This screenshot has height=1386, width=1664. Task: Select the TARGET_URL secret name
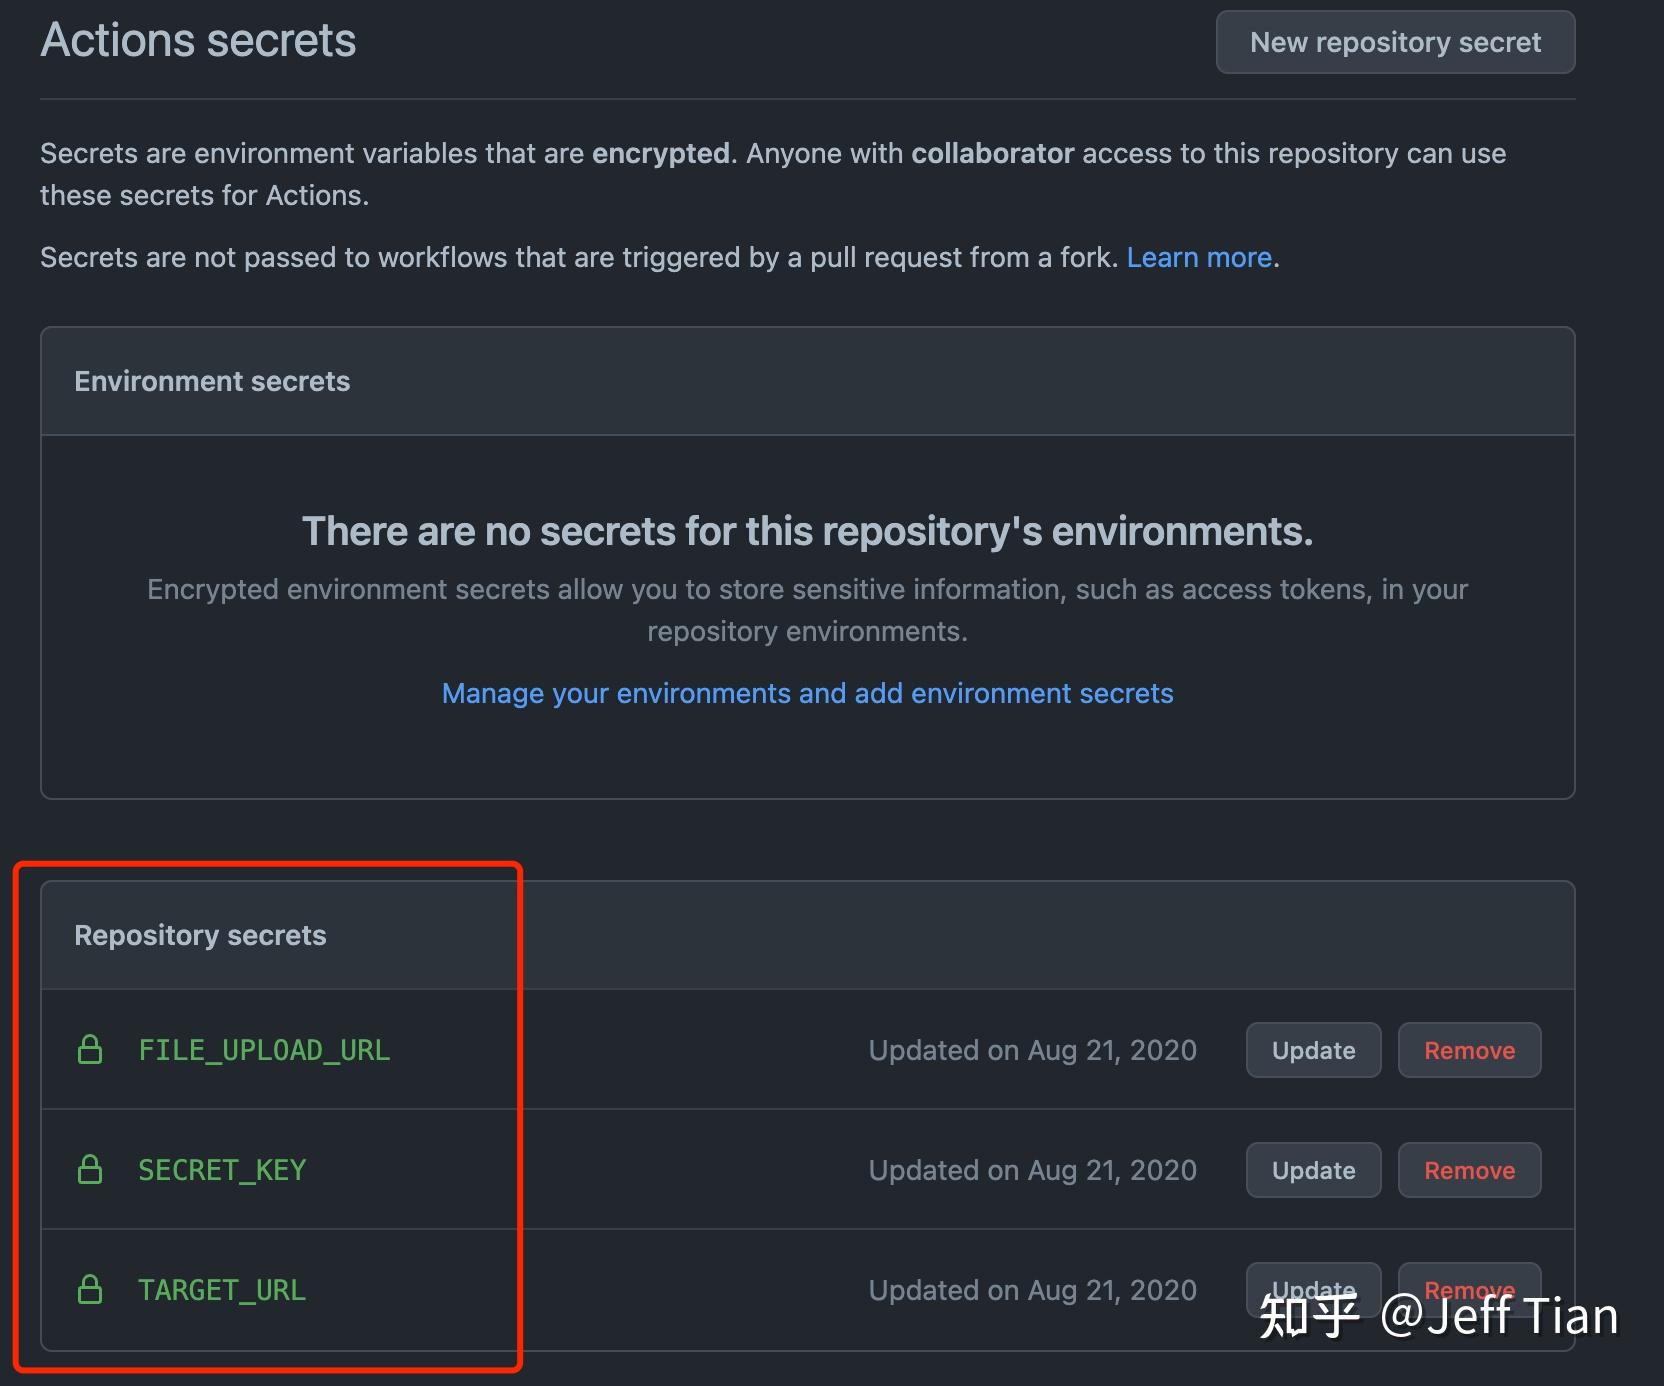tap(222, 1290)
